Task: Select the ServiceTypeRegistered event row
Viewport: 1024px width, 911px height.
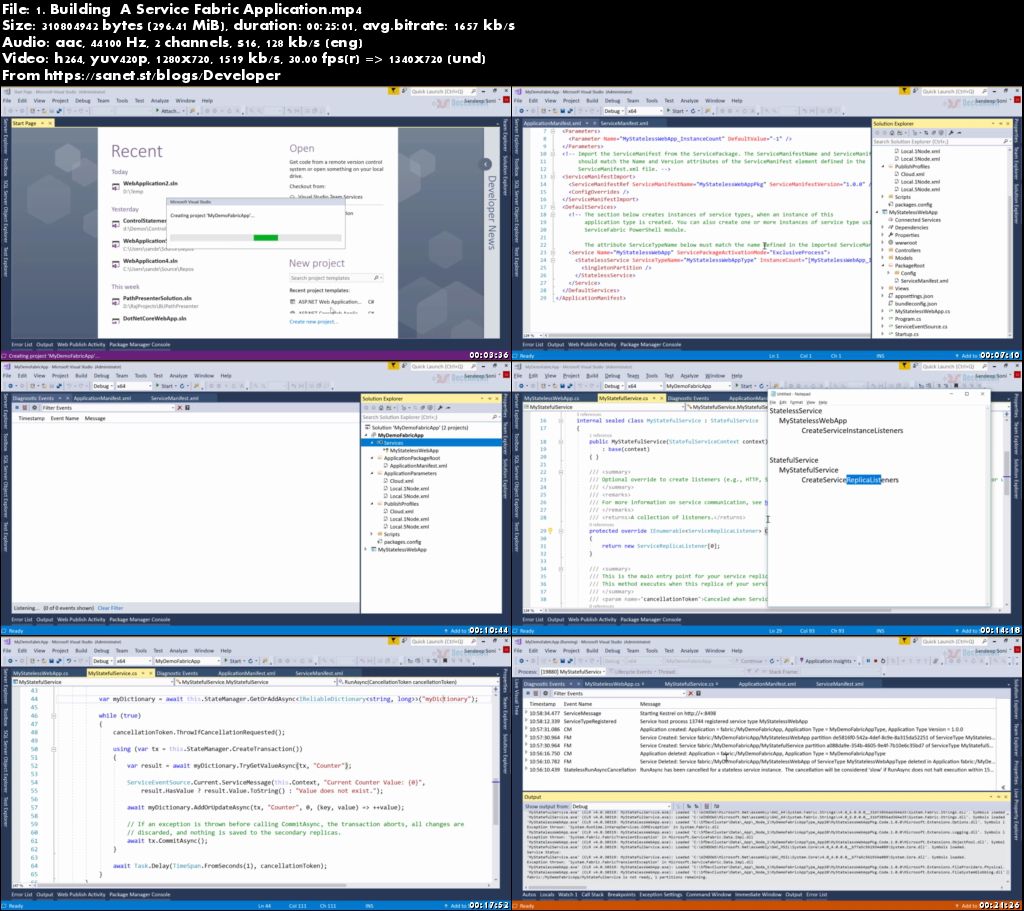Action: 761,721
